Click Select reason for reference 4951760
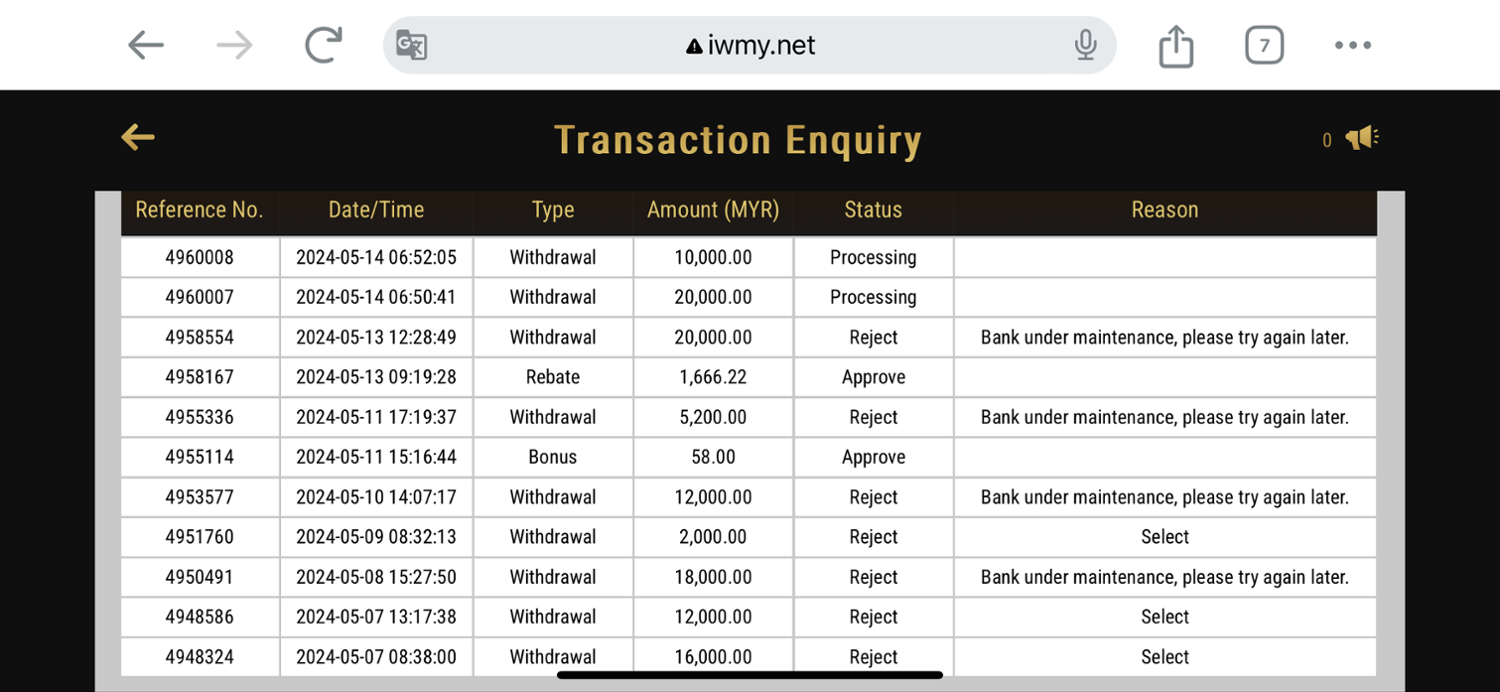Viewport: 1500px width, 692px height. tap(1165, 537)
